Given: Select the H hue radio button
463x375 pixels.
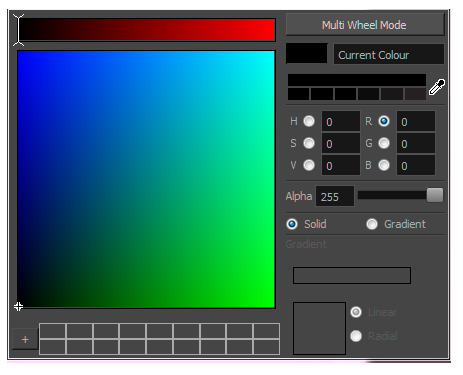Looking at the screenshot, I should click(309, 121).
